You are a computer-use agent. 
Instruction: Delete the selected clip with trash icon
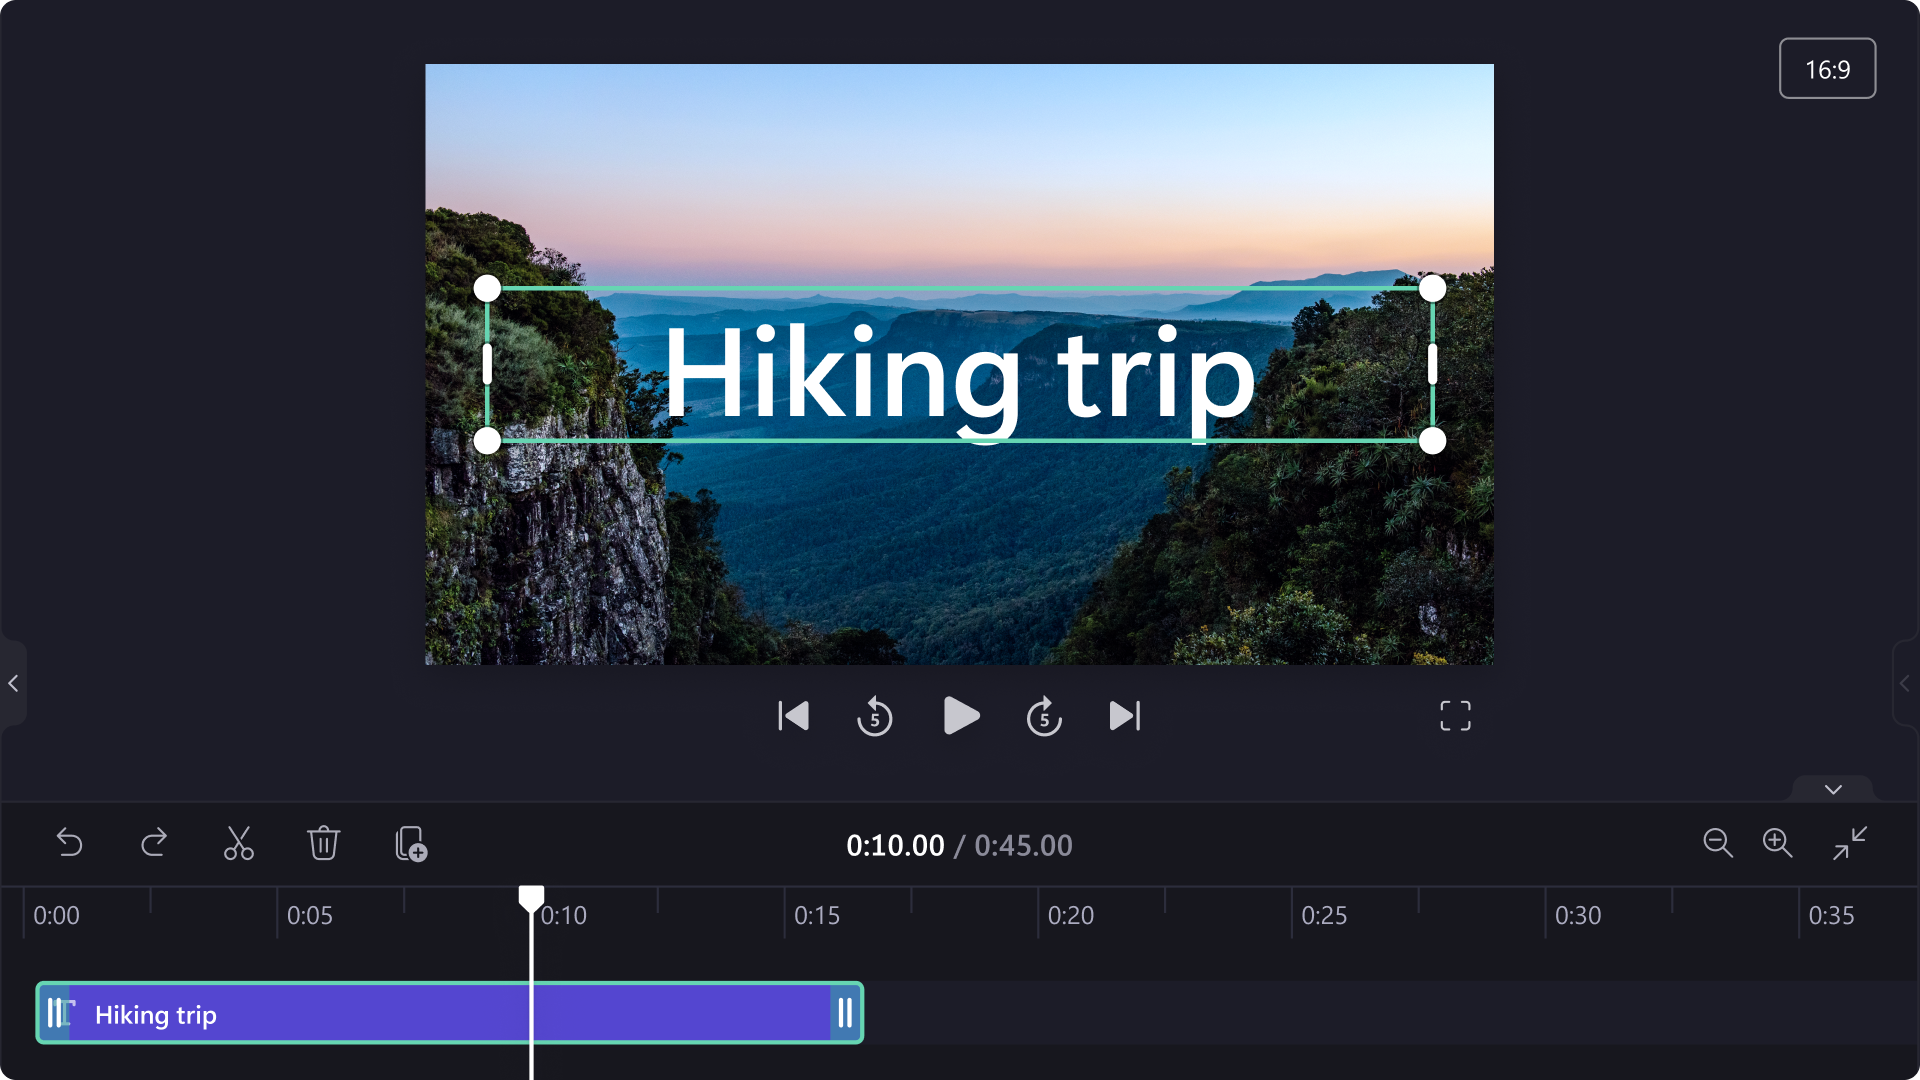pos(324,843)
